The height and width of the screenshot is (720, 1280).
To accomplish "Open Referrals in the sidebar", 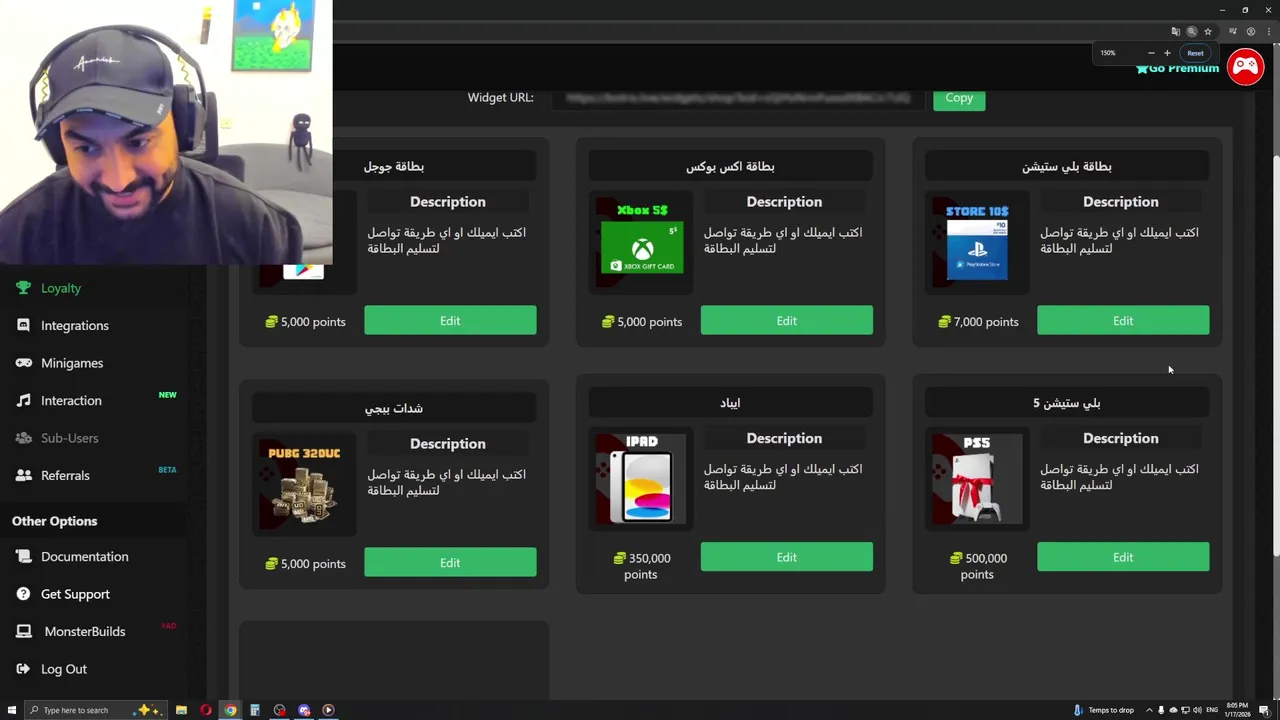I will [65, 475].
